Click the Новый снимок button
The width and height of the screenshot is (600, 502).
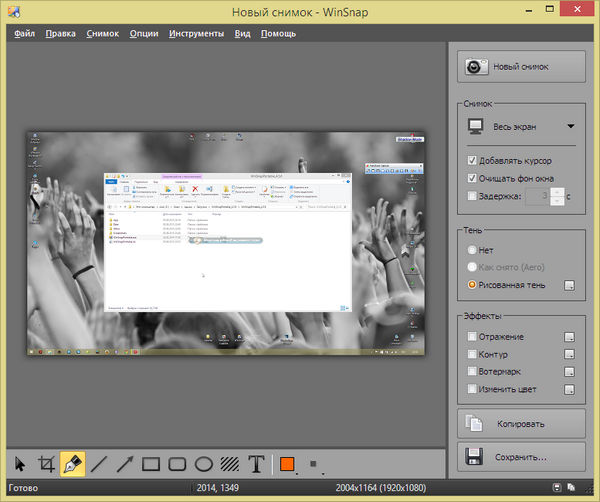pos(520,67)
